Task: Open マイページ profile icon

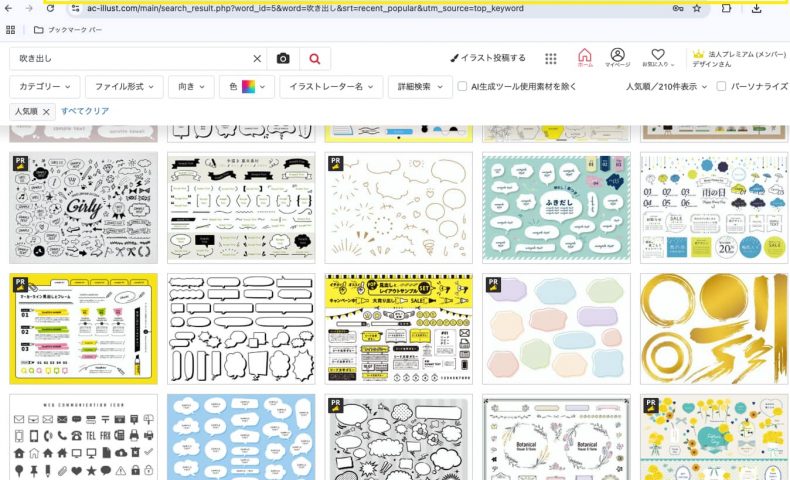Action: 617,57
